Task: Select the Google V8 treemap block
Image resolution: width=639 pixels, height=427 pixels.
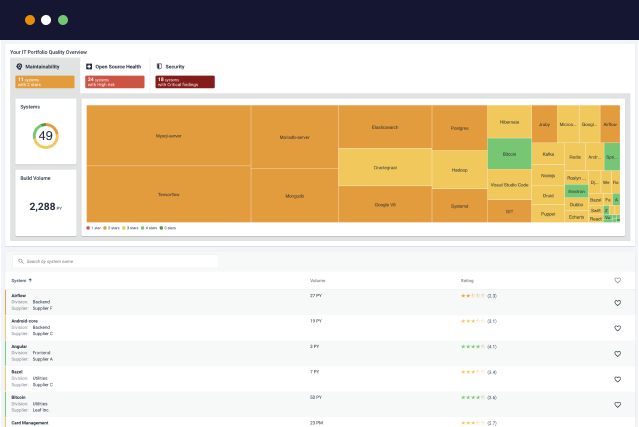Action: [385, 204]
